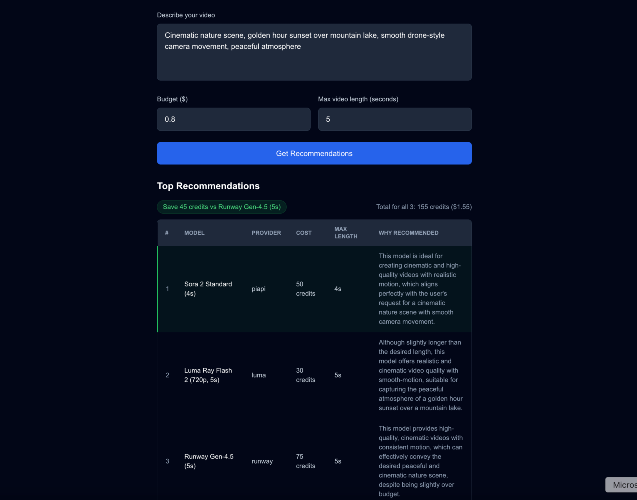Screen dimensions: 637x500
Task: Click the Top Recommendations heading
Action: coord(208,186)
